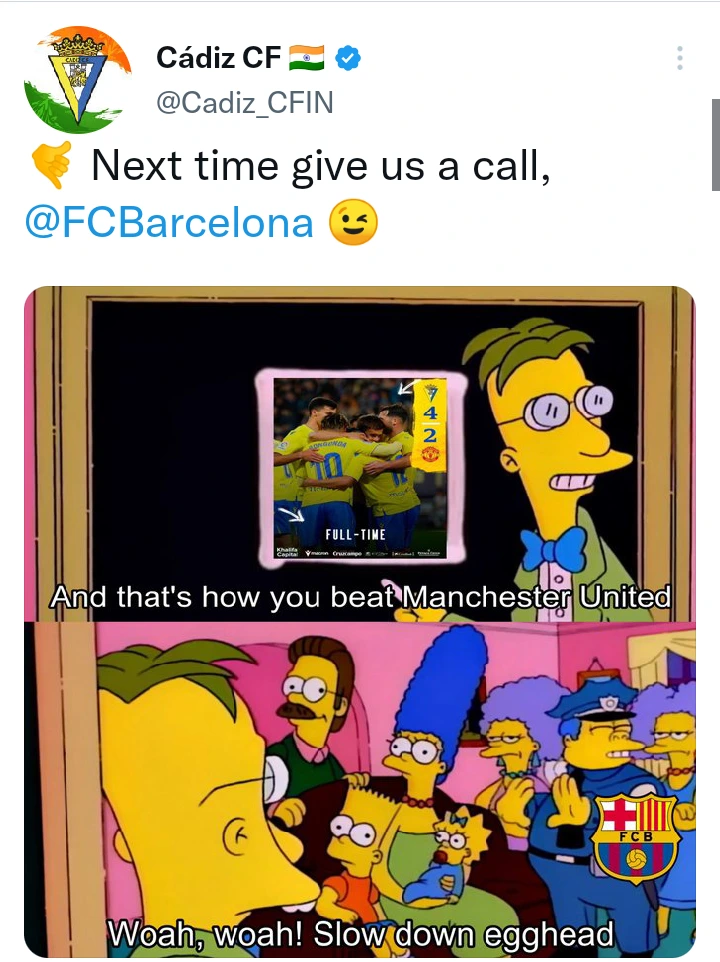Open the top Professor Frink meme panel
This screenshot has width=720, height=962.
(360, 454)
